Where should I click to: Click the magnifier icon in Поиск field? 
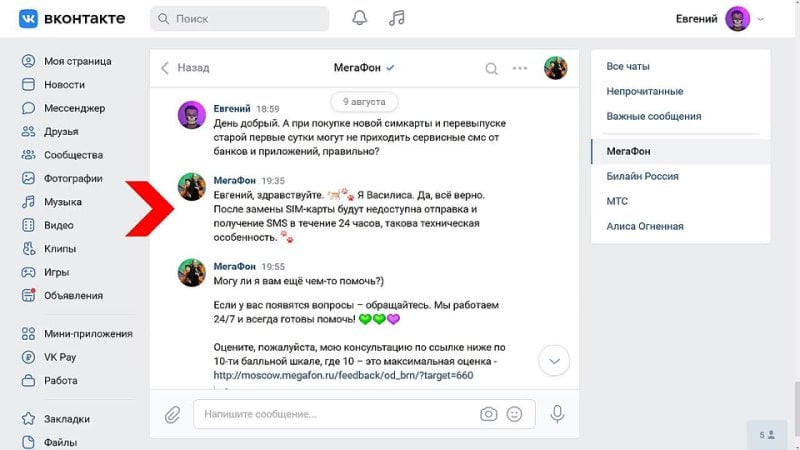(x=163, y=19)
